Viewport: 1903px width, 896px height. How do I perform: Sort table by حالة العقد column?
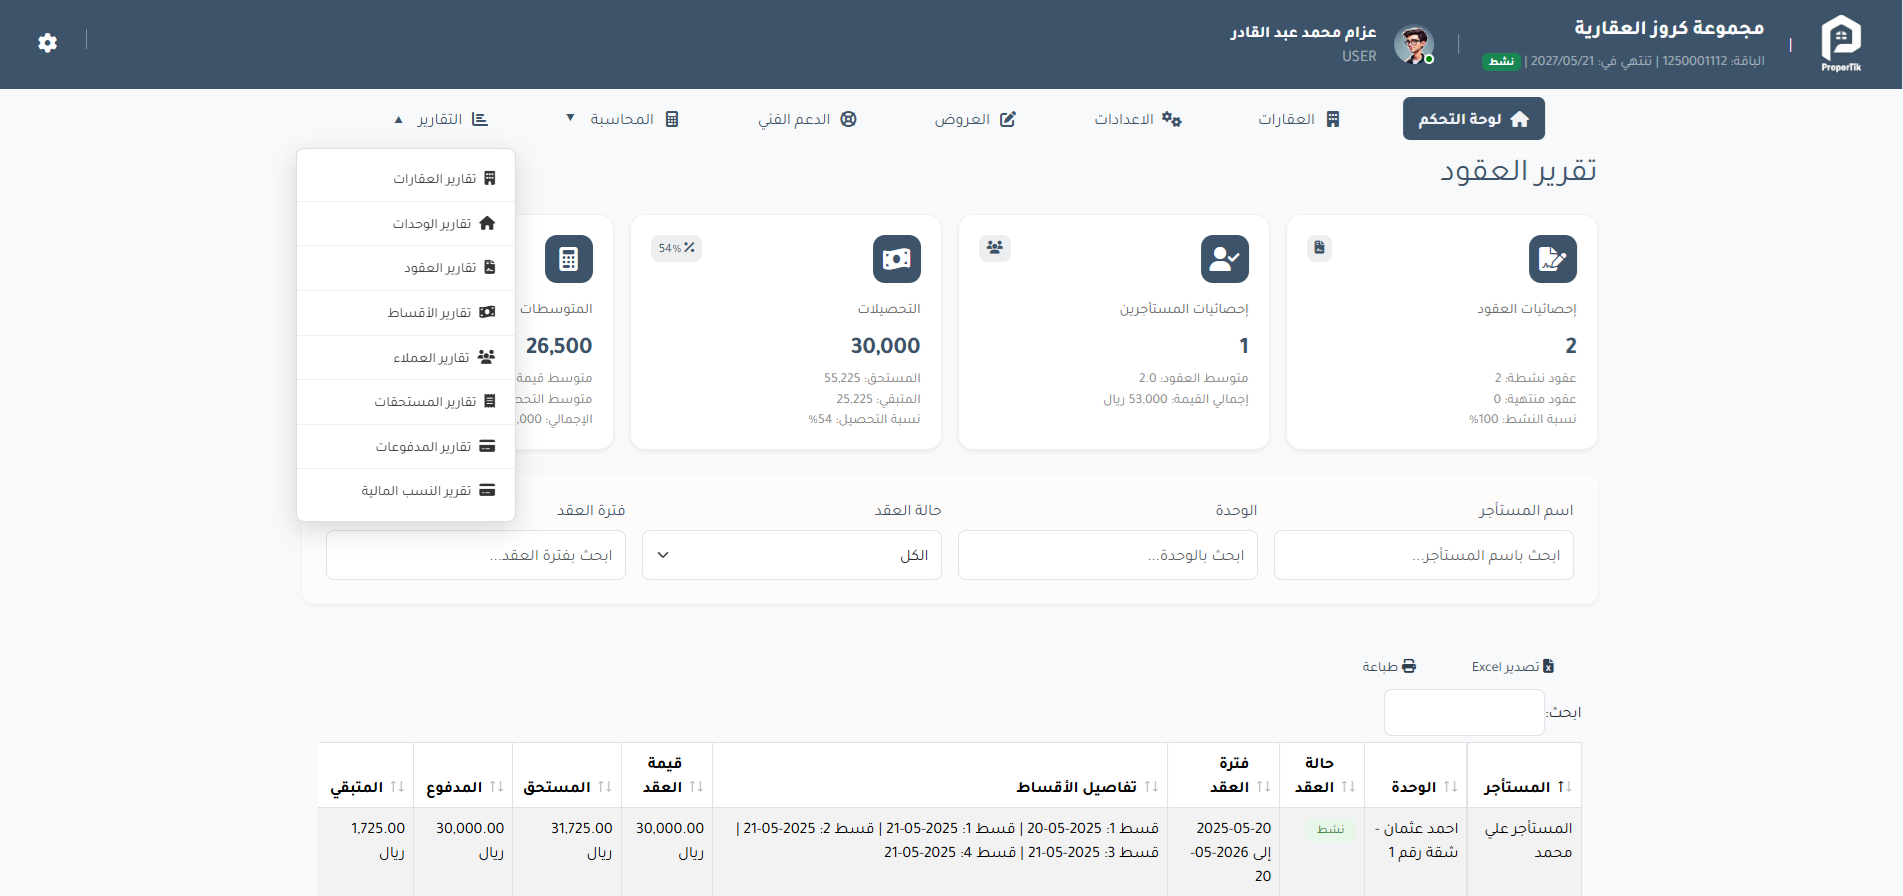[1321, 775]
